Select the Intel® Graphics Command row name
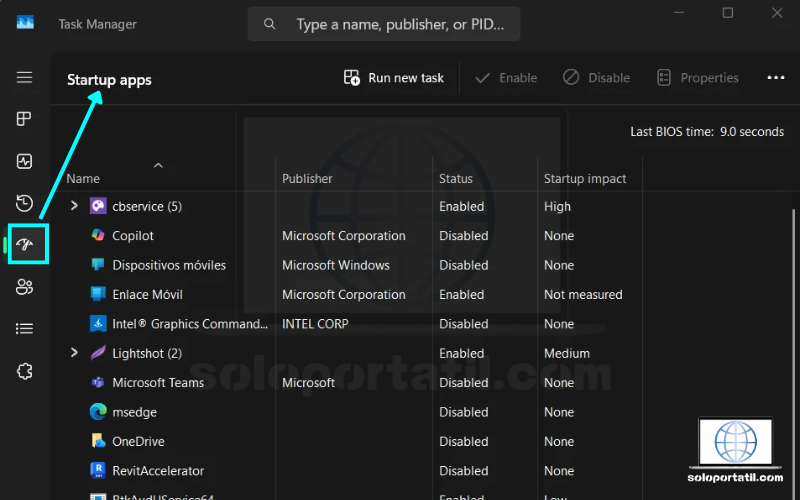This screenshot has height=500, width=800. tap(190, 324)
